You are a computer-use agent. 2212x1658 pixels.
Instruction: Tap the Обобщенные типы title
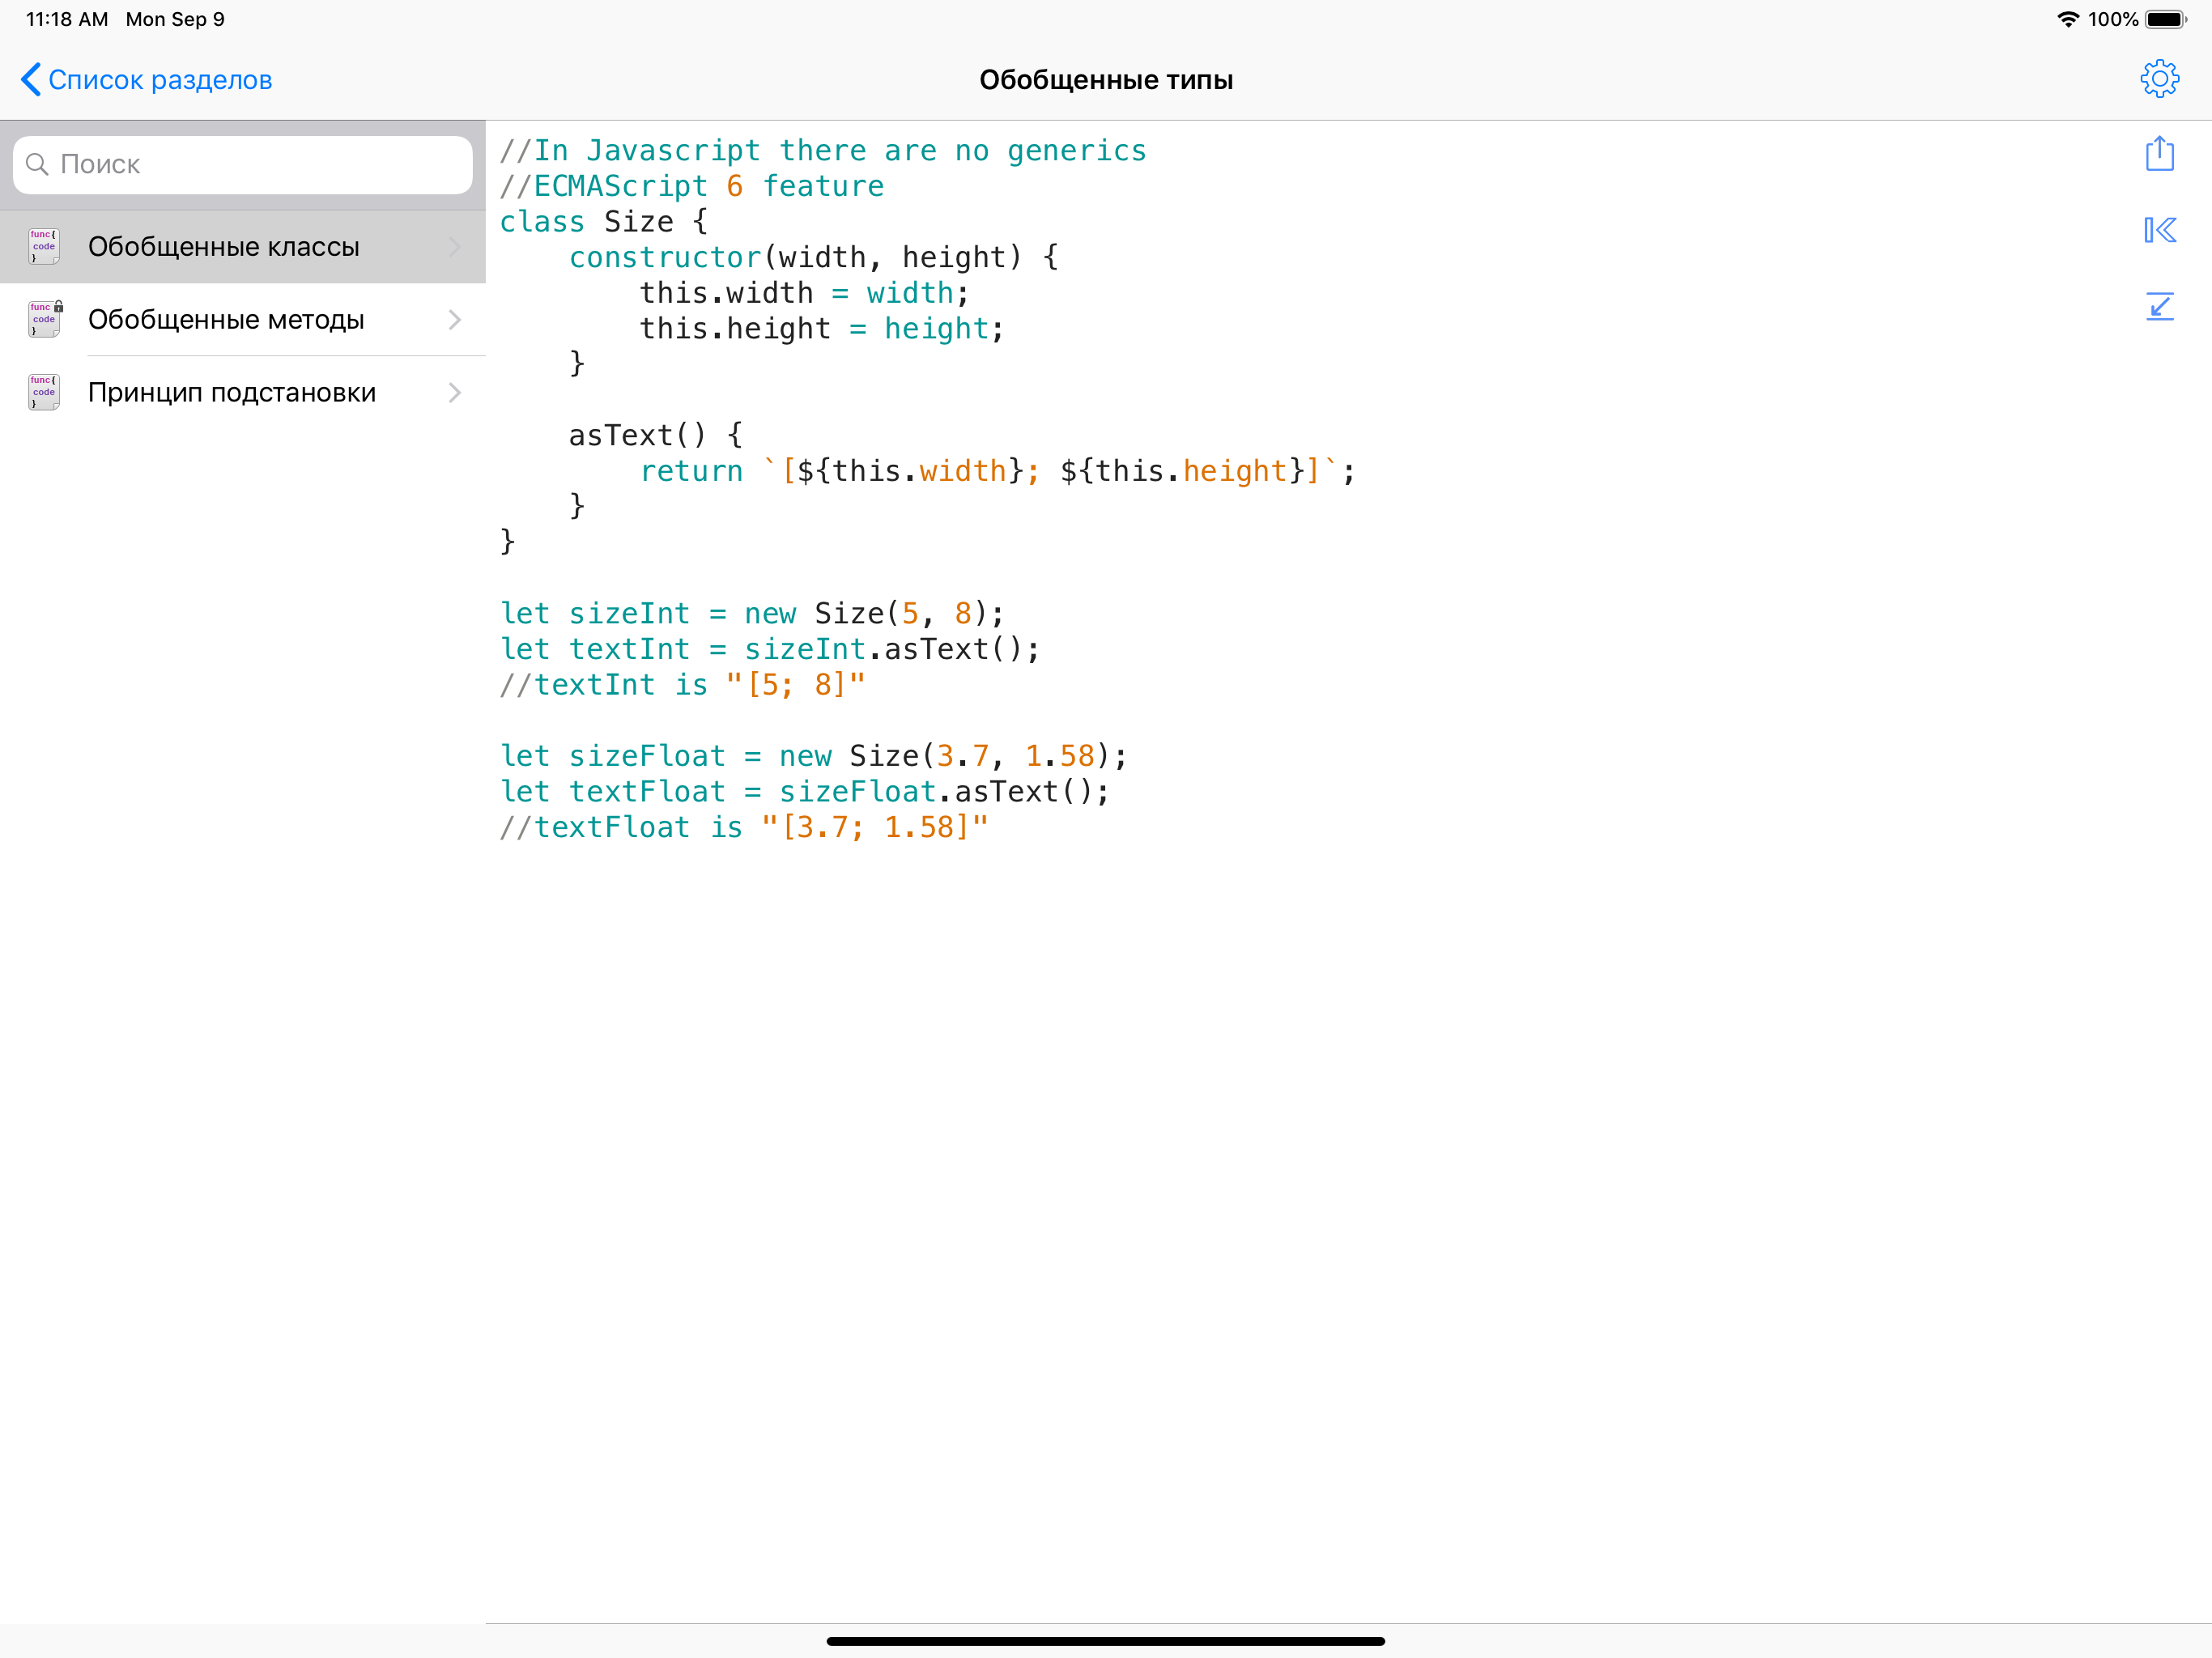(1105, 80)
